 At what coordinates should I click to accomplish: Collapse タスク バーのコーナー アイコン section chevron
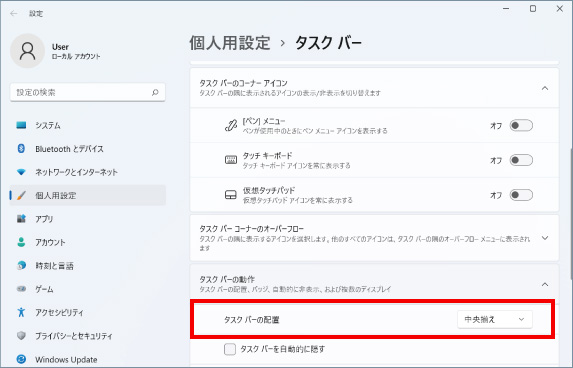point(545,88)
